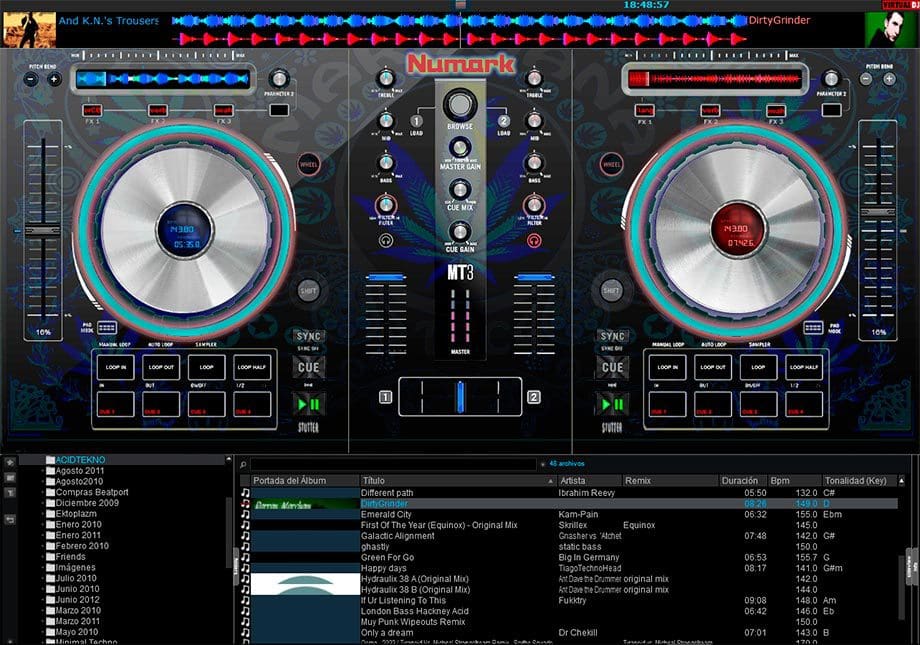Click left deck play/pause button
920x645 pixels.
pos(309,404)
